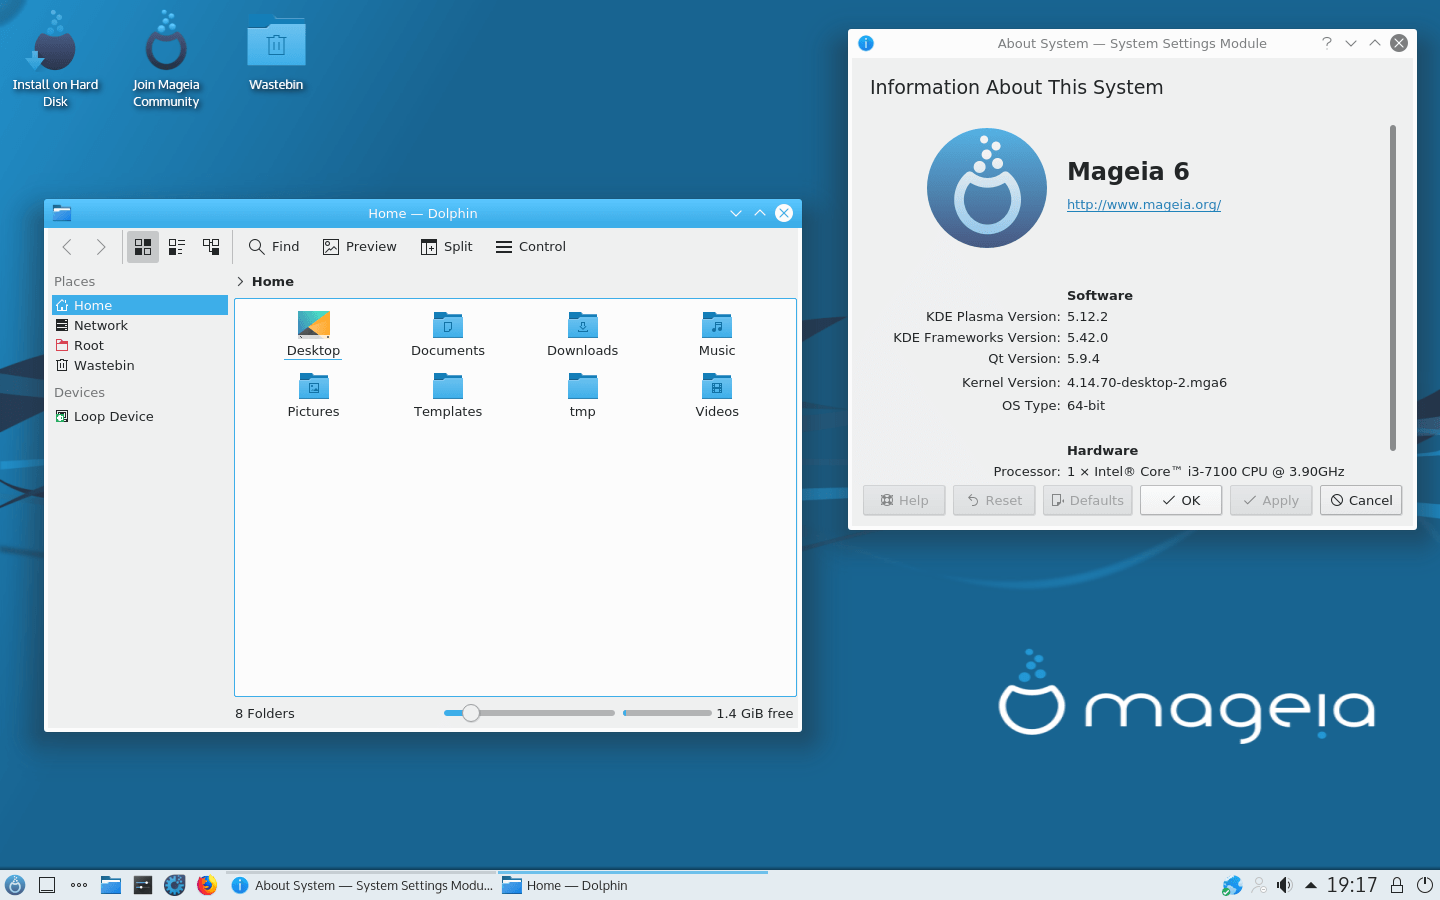
Task: Click the question mark in About System title bar
Action: (x=1327, y=43)
